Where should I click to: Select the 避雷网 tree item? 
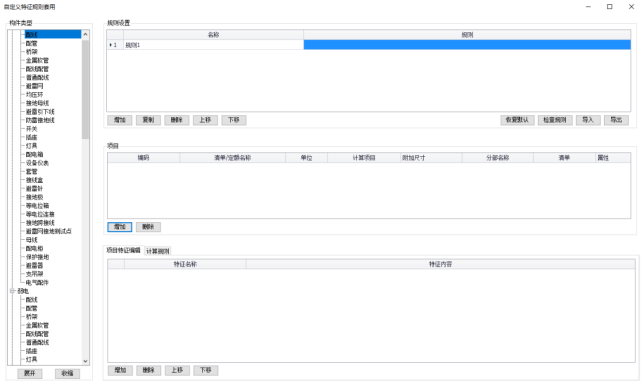pos(34,86)
